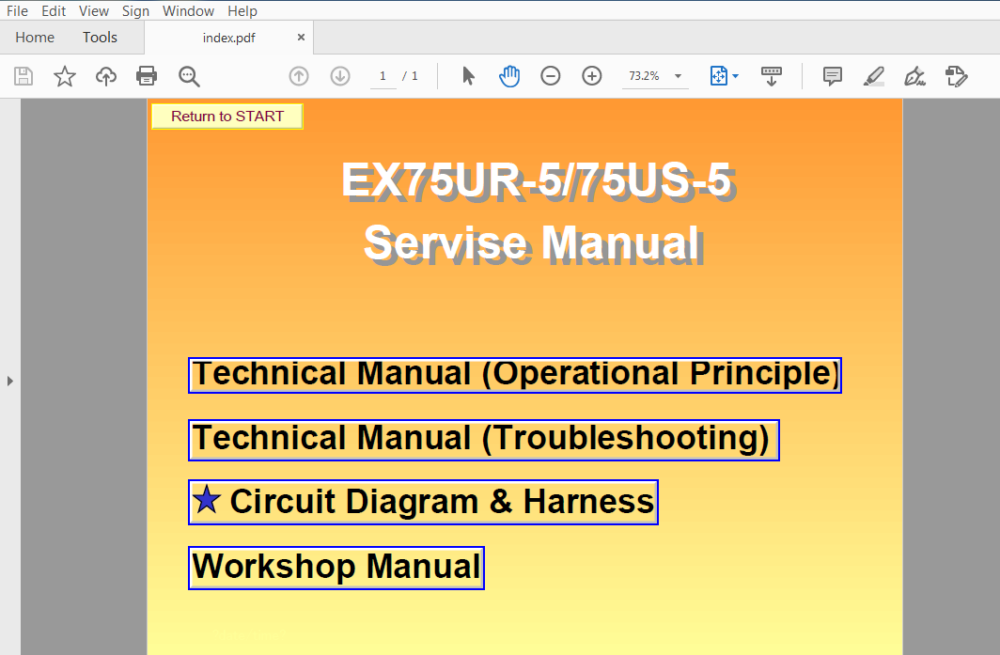The width and height of the screenshot is (1000, 655).
Task: Choose the Selection arrow tool
Action: coord(468,77)
